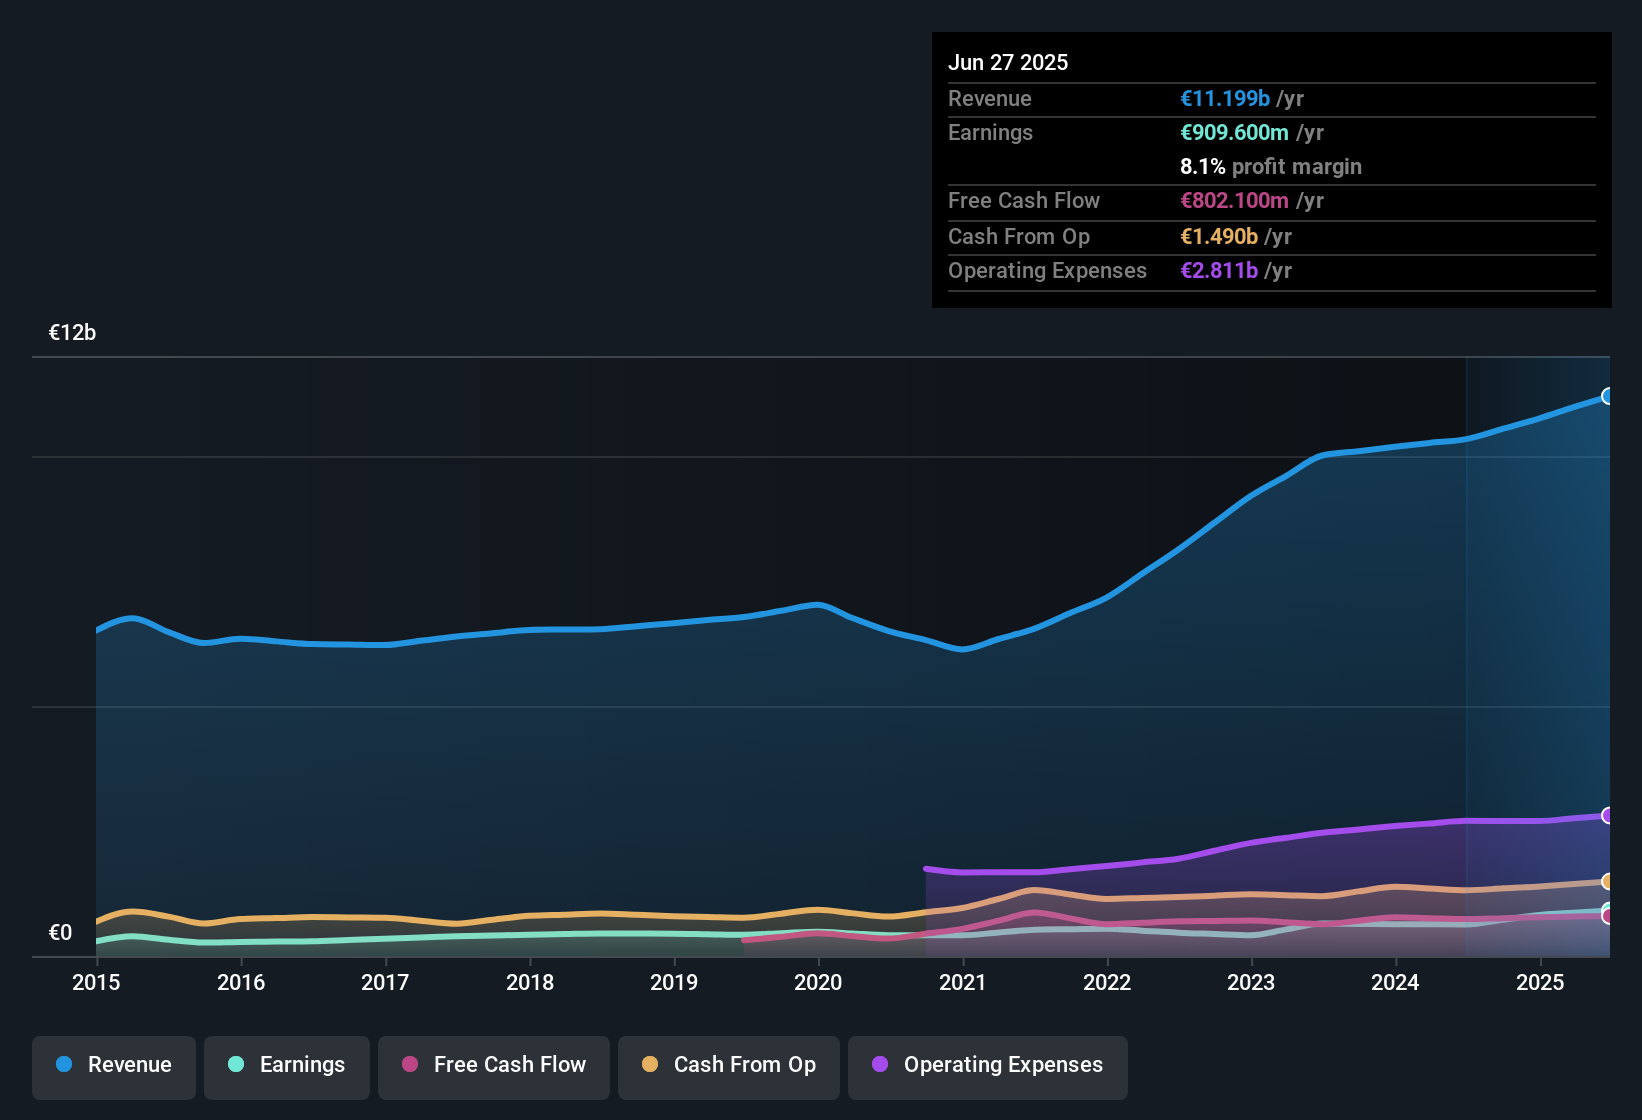Select the teal Earnings dot in the legend
The height and width of the screenshot is (1120, 1642).
point(236,1065)
